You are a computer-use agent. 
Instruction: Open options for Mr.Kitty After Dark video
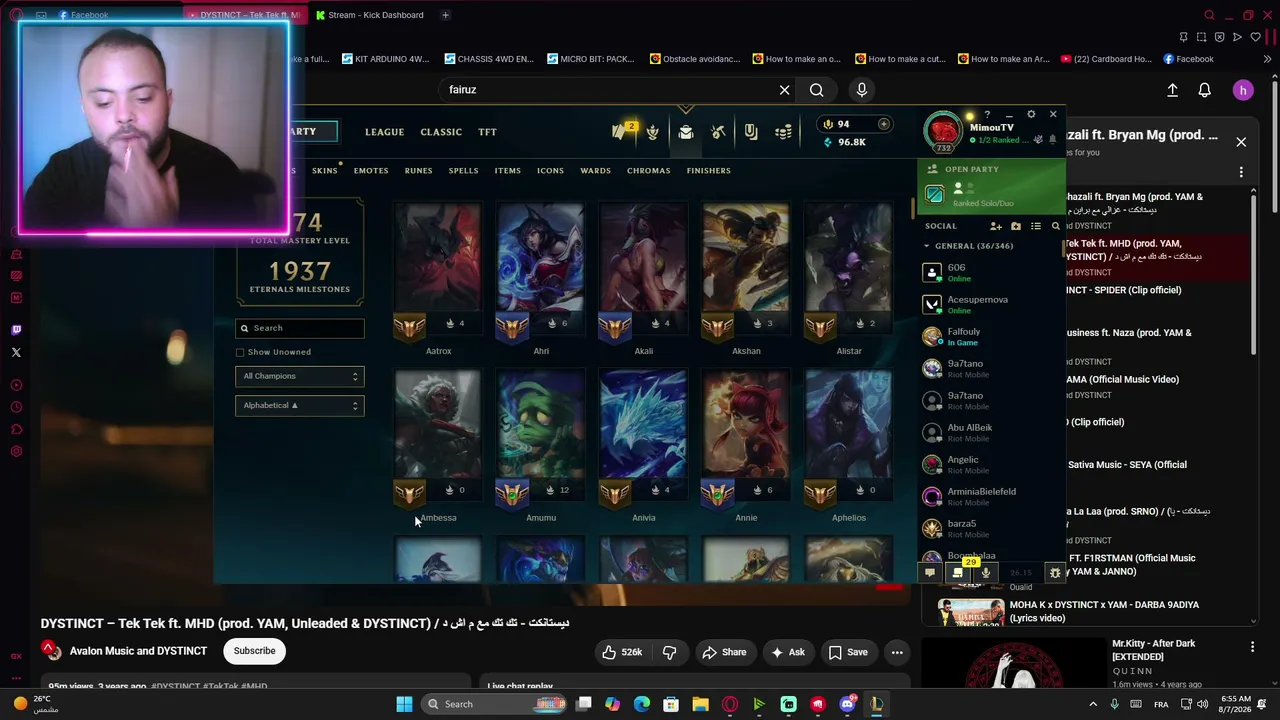coord(1253,647)
